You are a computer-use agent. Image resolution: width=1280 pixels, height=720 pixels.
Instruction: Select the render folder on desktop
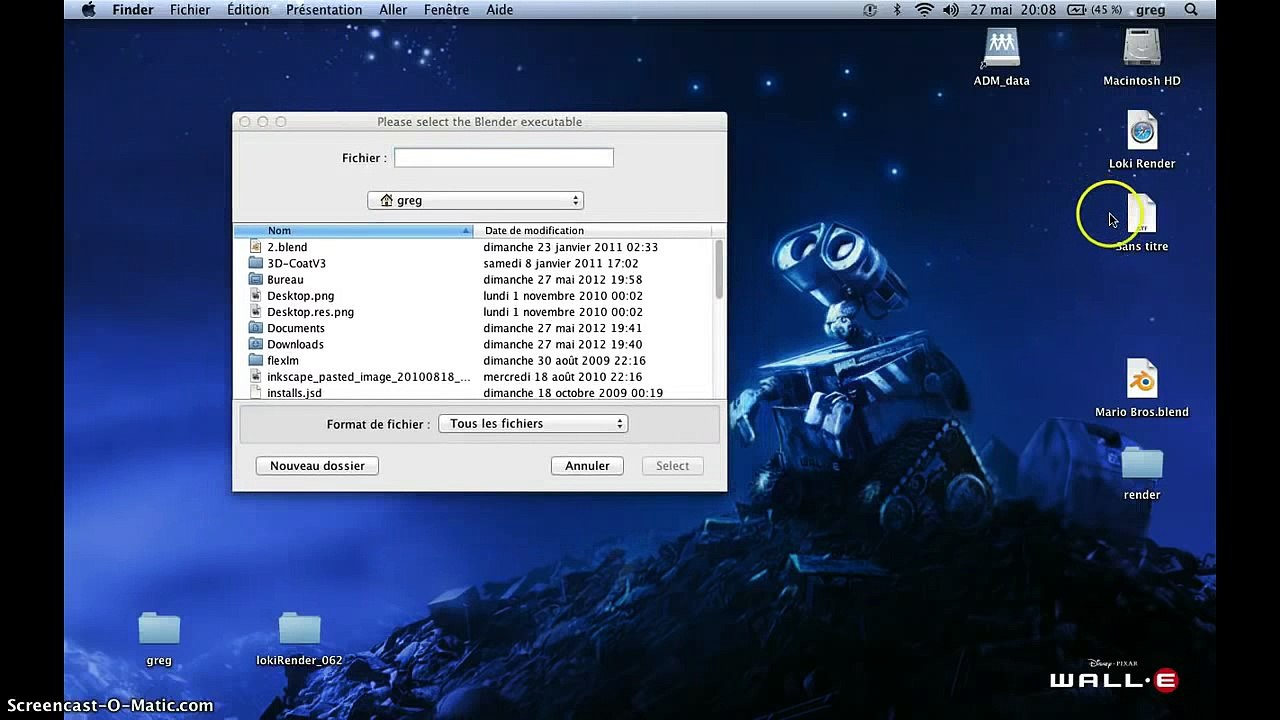[x=1141, y=465]
